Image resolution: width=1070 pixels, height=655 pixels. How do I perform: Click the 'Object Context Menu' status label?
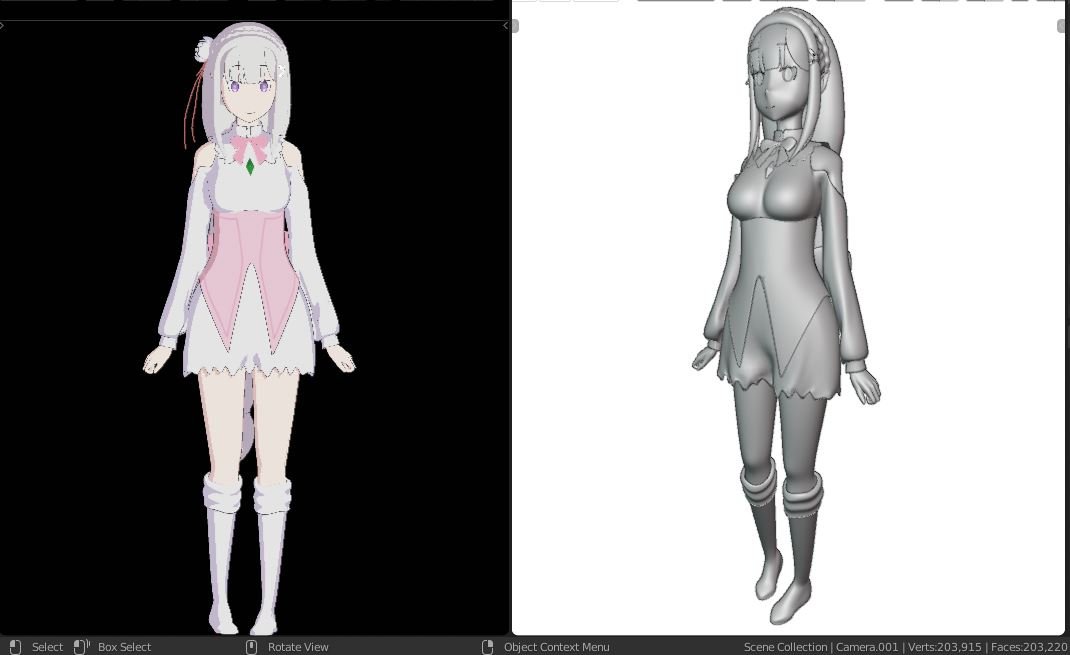(556, 647)
